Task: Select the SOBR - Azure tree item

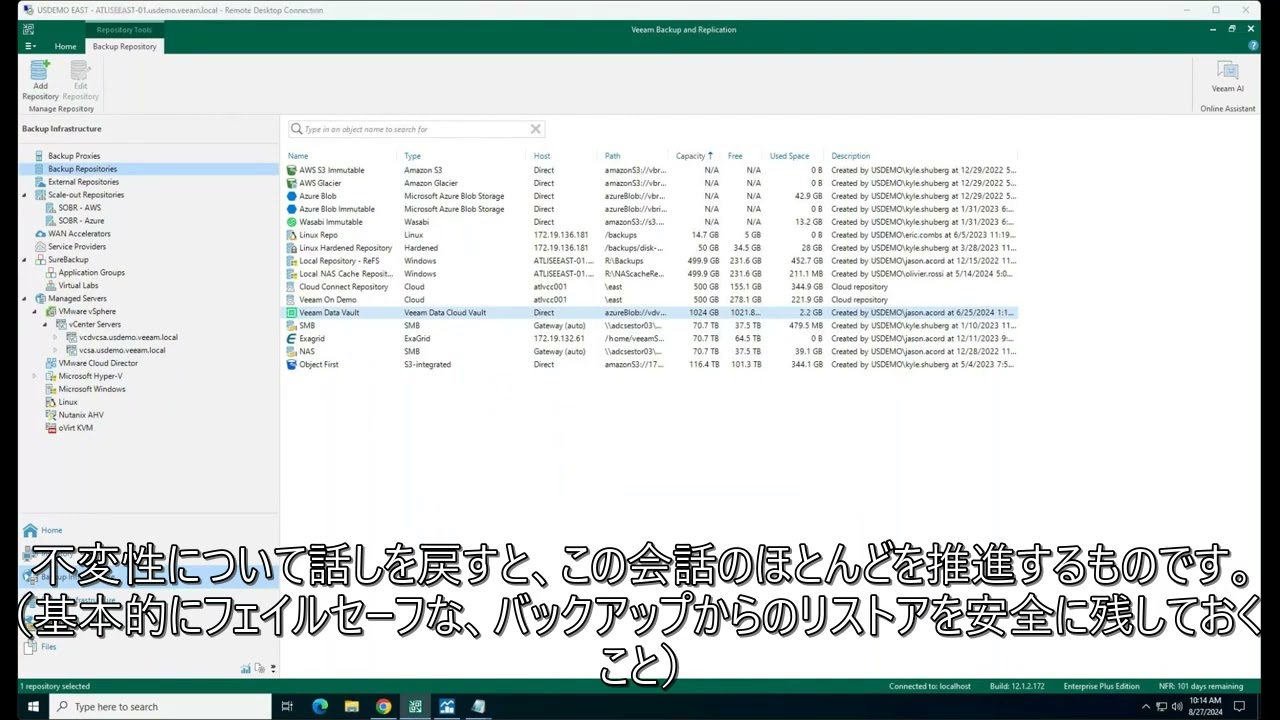Action: click(81, 221)
